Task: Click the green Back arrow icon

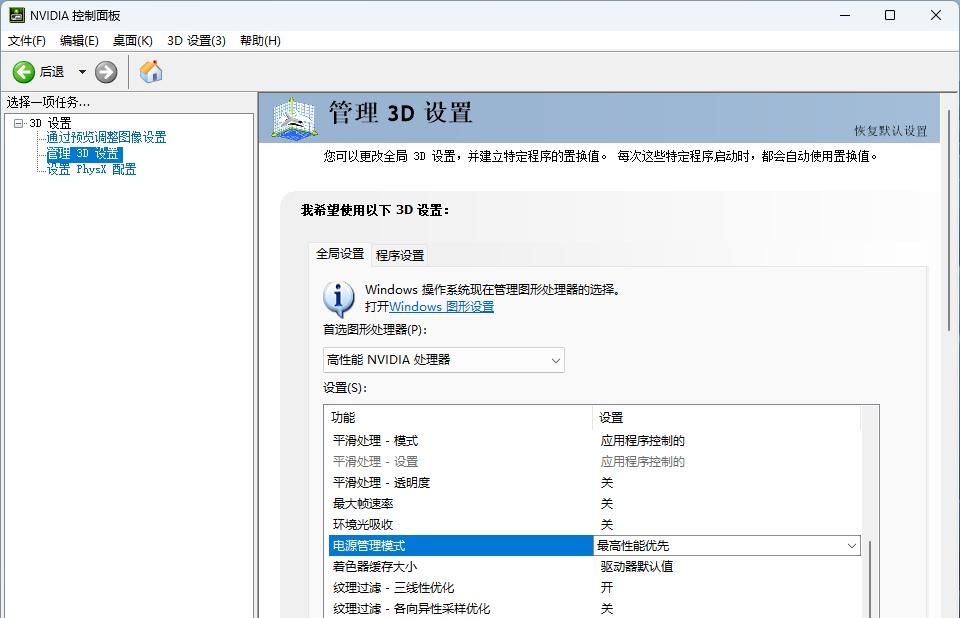Action: 24,72
